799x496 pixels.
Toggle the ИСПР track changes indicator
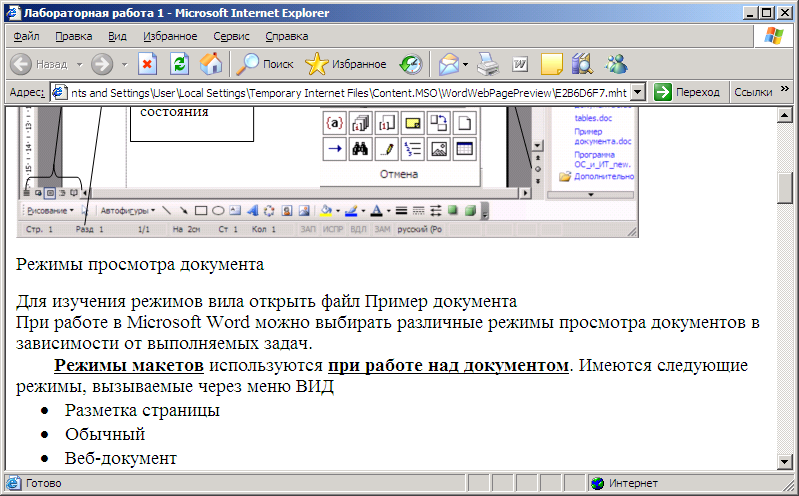333,229
